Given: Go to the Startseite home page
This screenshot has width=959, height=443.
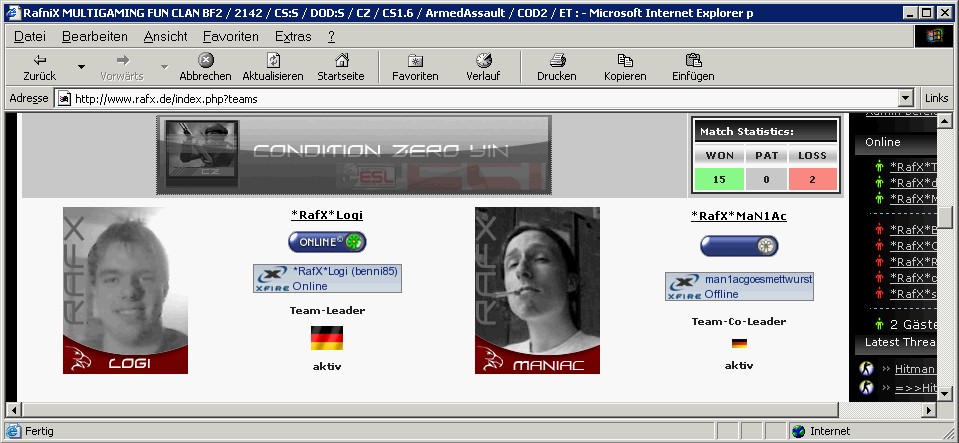Looking at the screenshot, I should [x=341, y=67].
